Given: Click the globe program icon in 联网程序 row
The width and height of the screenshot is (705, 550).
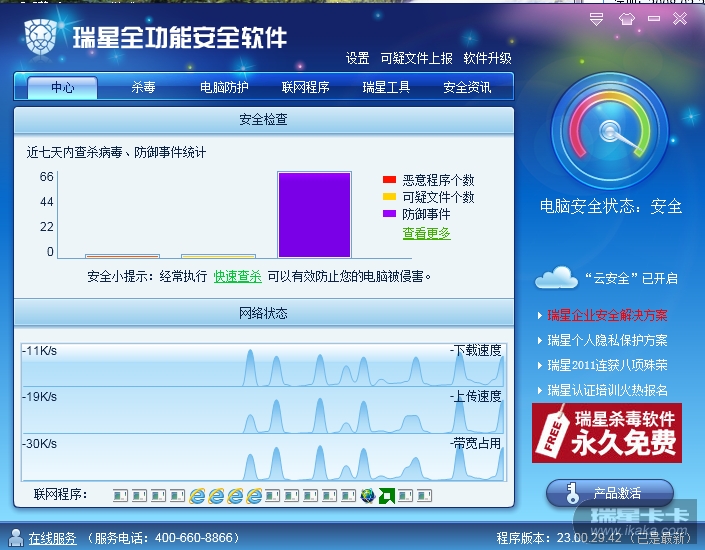Looking at the screenshot, I should tap(368, 496).
